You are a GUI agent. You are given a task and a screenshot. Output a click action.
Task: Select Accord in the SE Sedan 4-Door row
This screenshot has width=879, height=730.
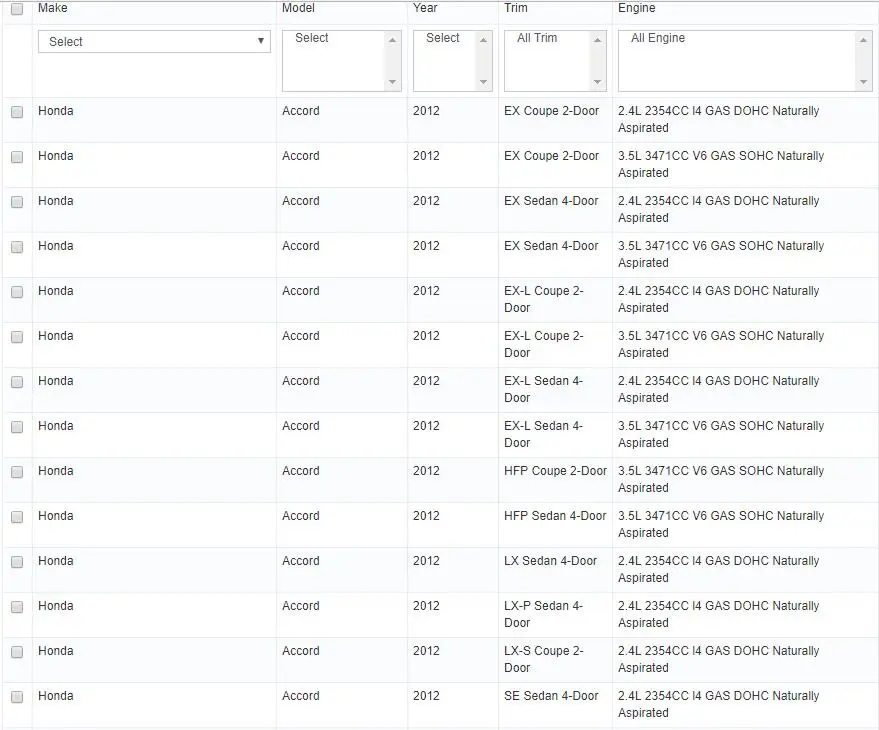[300, 696]
